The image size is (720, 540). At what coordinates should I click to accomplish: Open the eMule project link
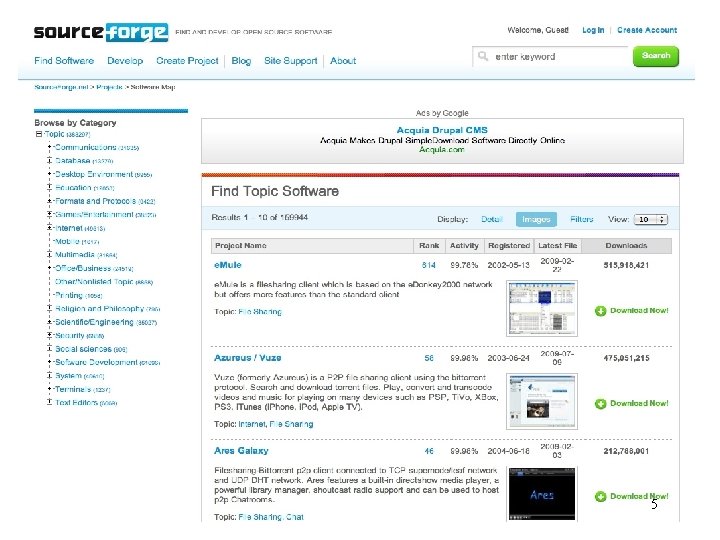point(227,265)
